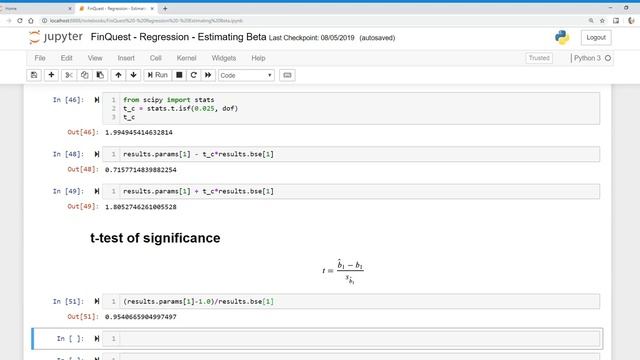This screenshot has height=360, width=640.
Task: Paste cells below using the toolbar icon
Action: [x=100, y=75]
